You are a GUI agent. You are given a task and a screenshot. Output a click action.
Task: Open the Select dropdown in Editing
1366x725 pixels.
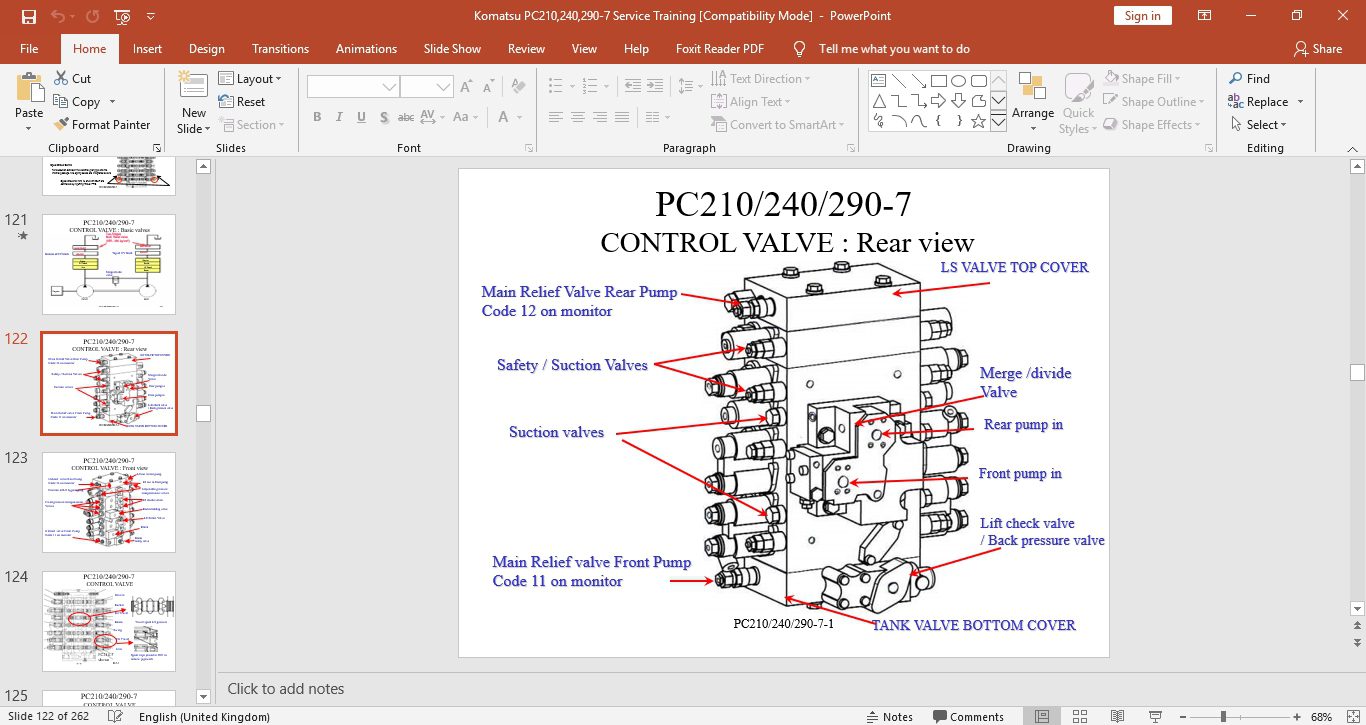coord(1257,124)
